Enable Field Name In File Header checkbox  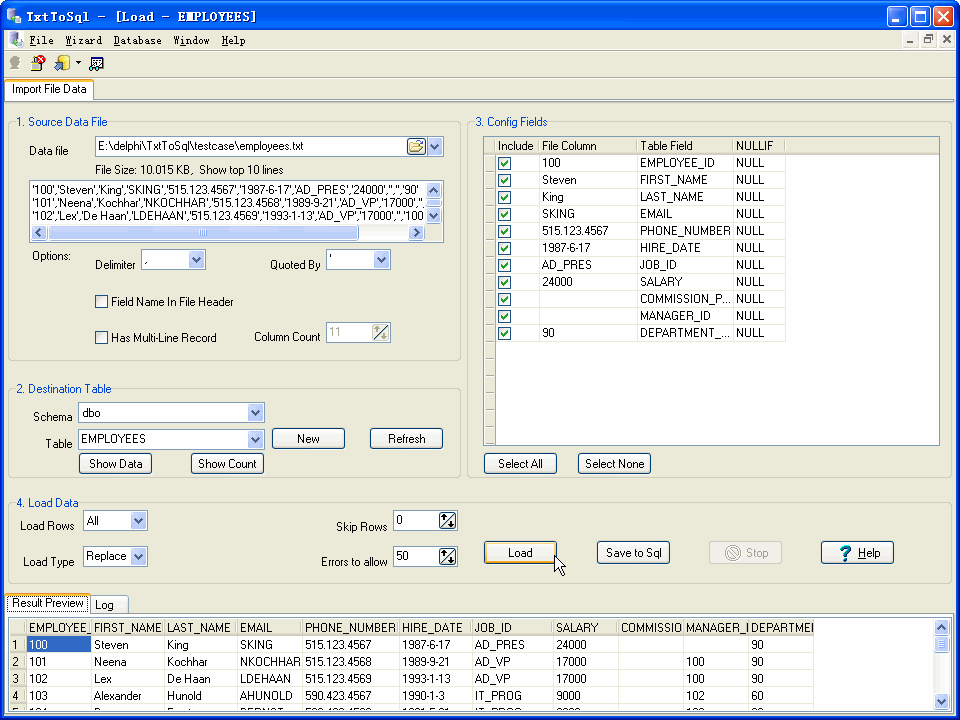[102, 302]
